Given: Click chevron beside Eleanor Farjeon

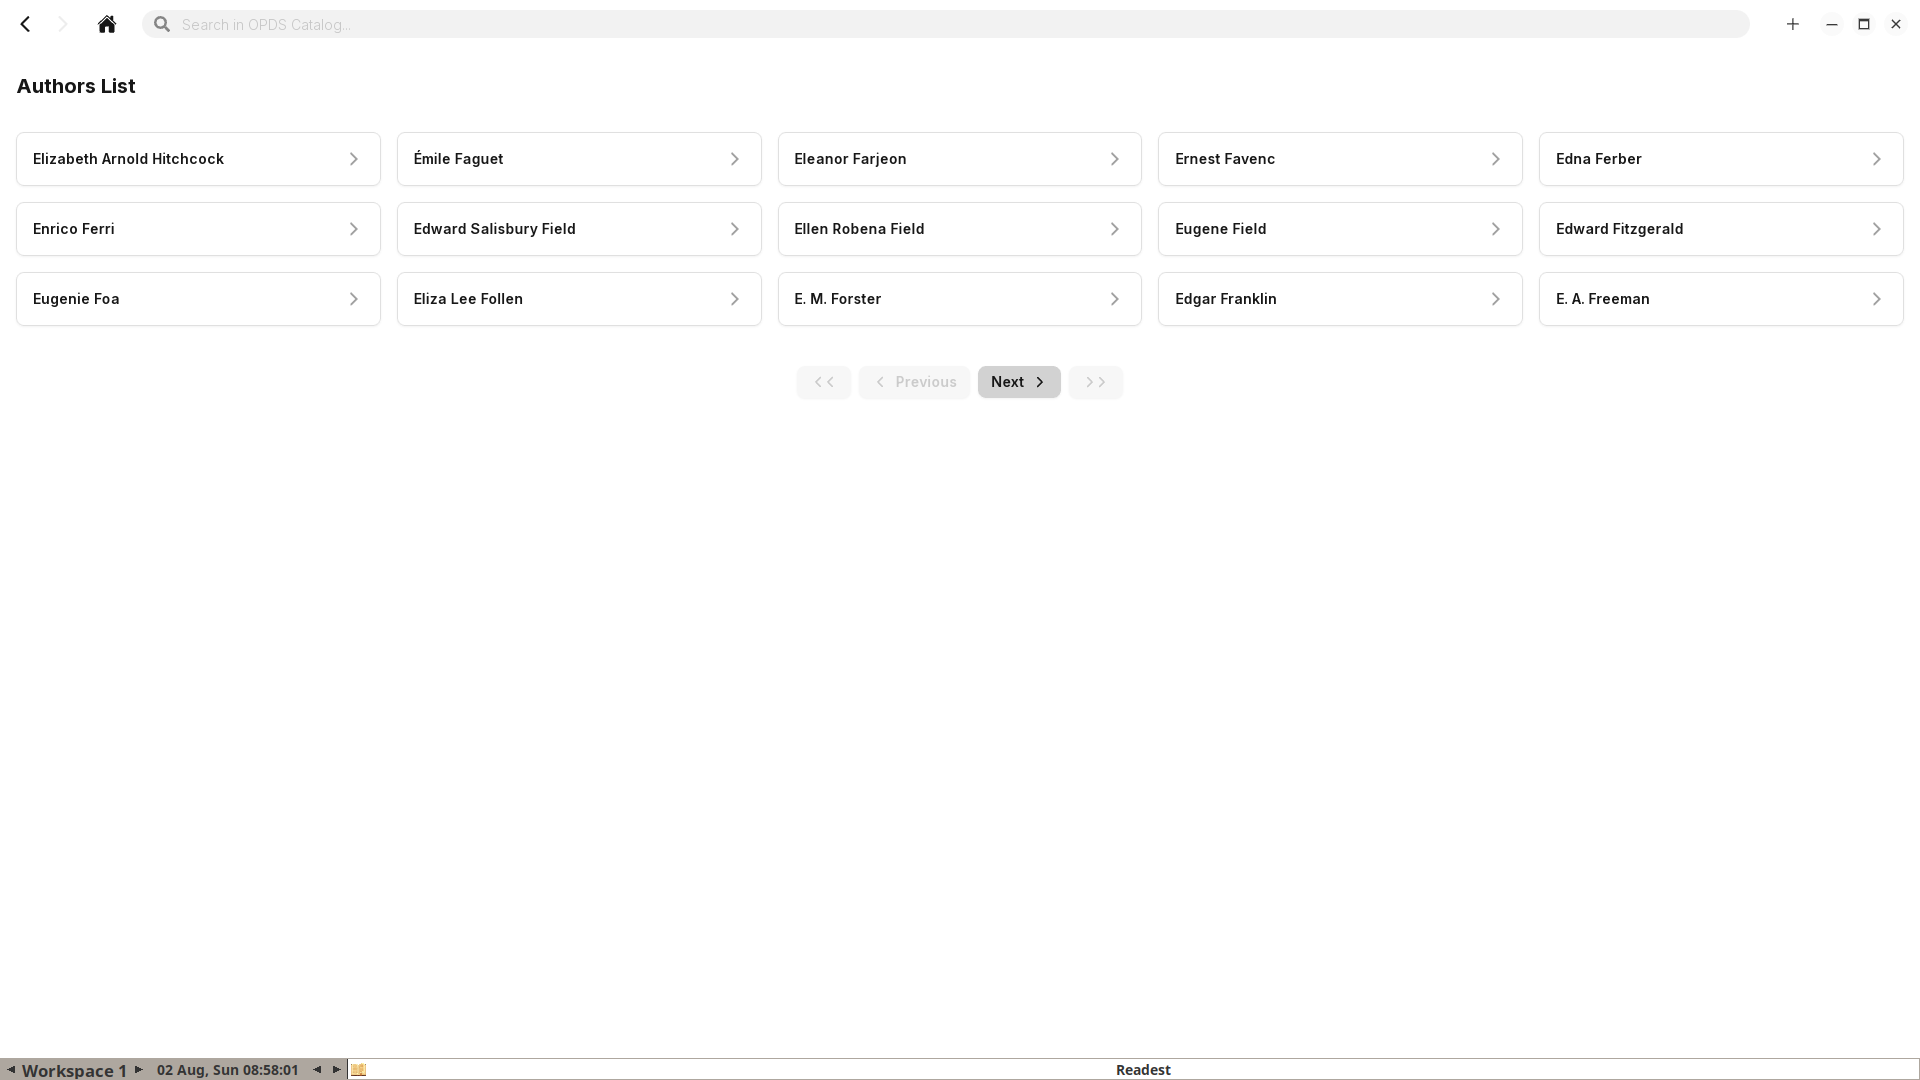Looking at the screenshot, I should click(x=1114, y=159).
